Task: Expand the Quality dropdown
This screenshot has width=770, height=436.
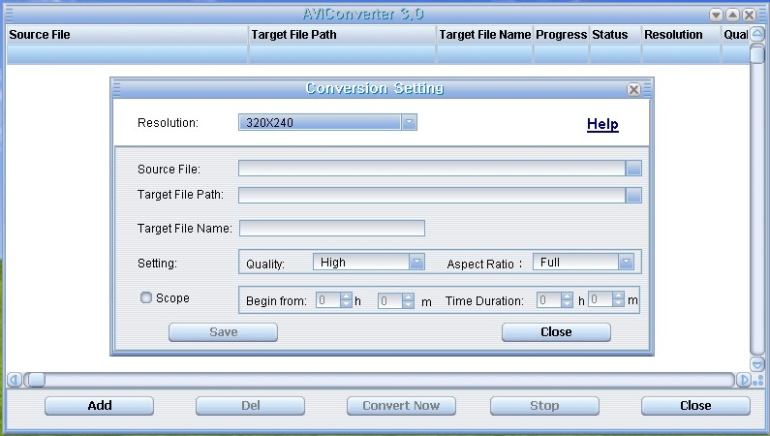Action: [416, 262]
